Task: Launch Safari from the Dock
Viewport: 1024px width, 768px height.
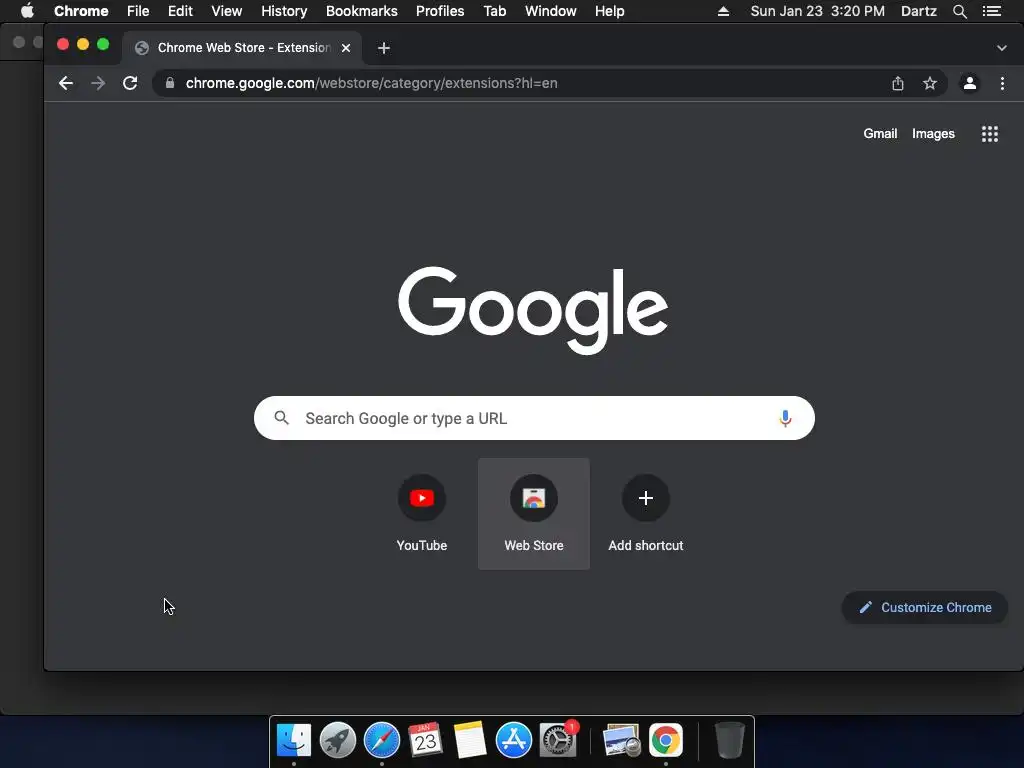Action: coord(381,740)
